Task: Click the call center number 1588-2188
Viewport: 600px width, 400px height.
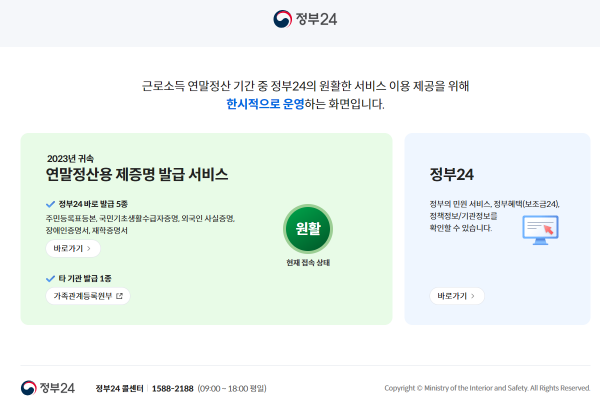Action: point(172,387)
